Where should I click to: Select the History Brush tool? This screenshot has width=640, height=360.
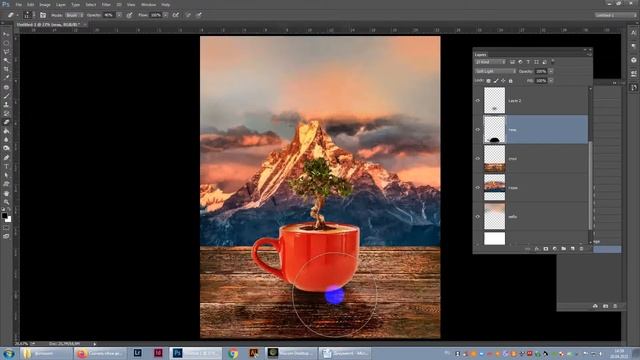[6, 113]
